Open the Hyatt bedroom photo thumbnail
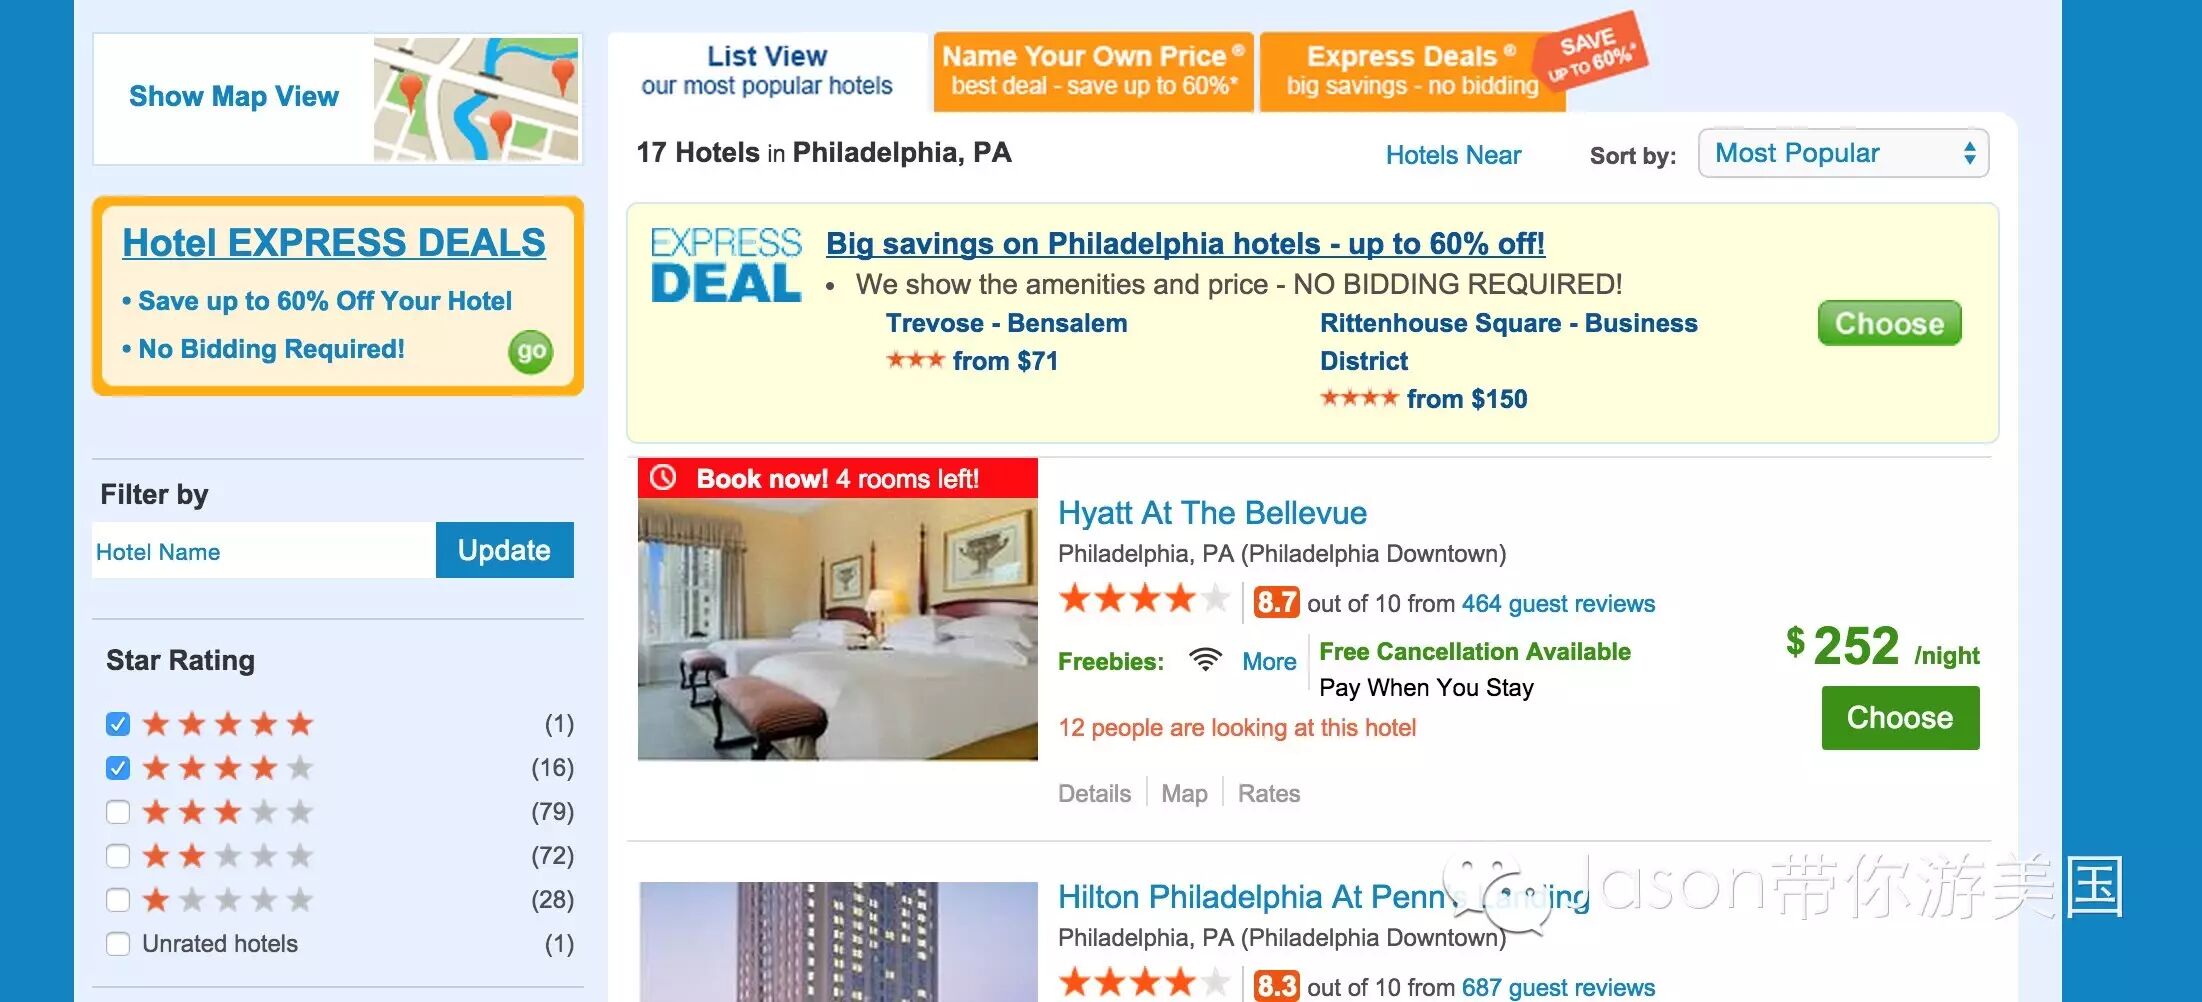The image size is (2202, 1002). 838,629
